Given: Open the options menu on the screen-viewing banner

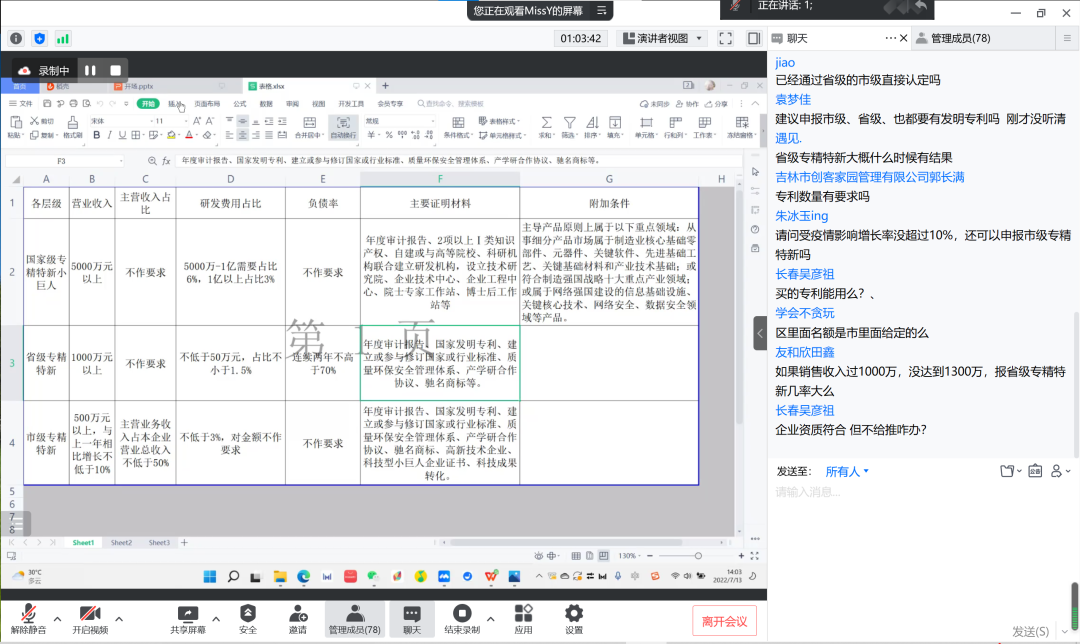Looking at the screenshot, I should coord(601,10).
